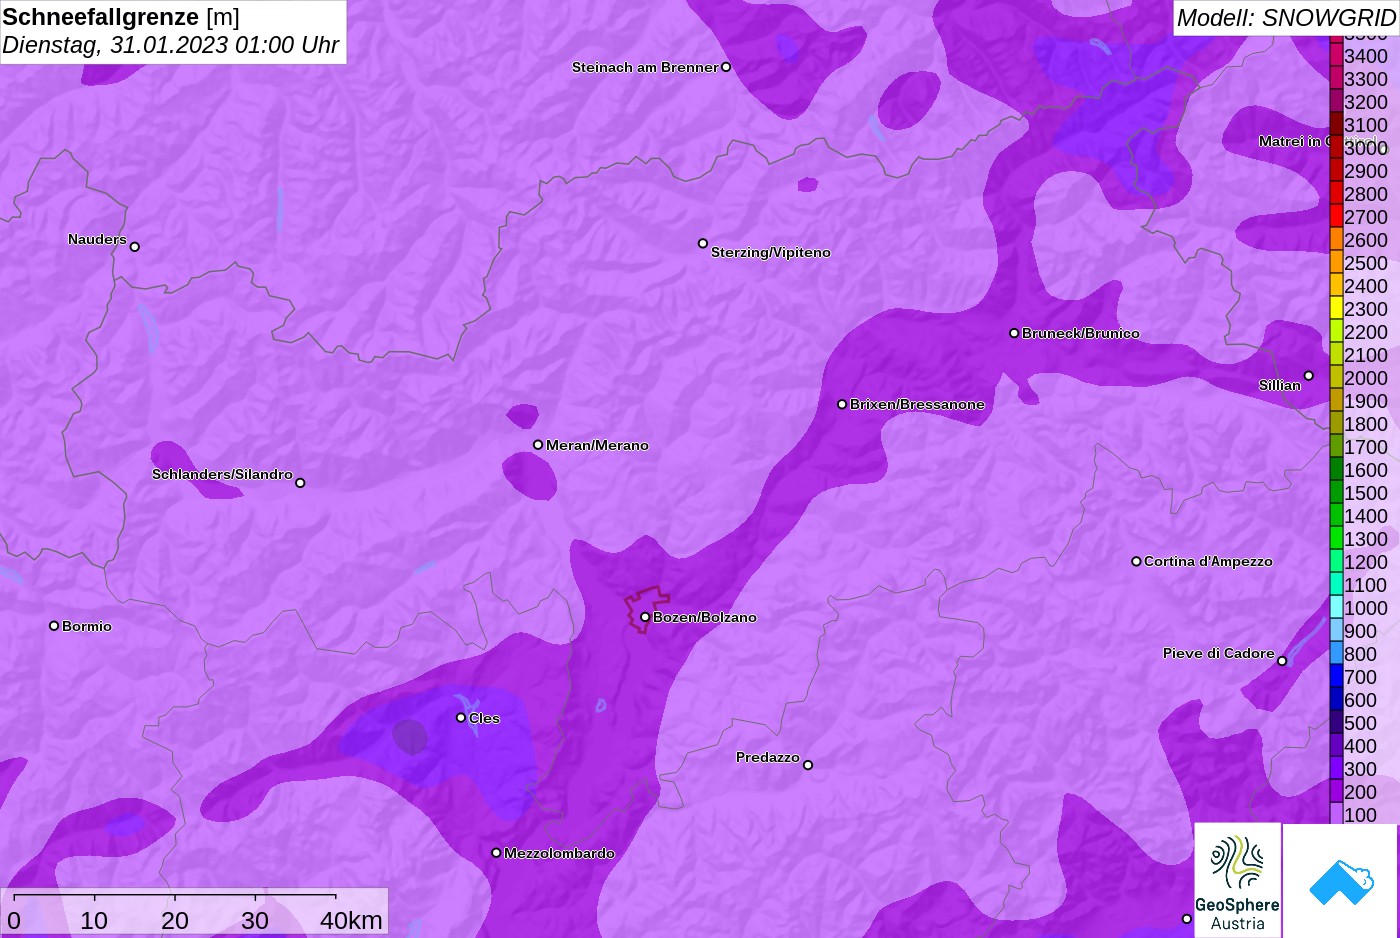Select the Brixen/Bressanone marker dot
Image resolution: width=1400 pixels, height=938 pixels.
842,404
